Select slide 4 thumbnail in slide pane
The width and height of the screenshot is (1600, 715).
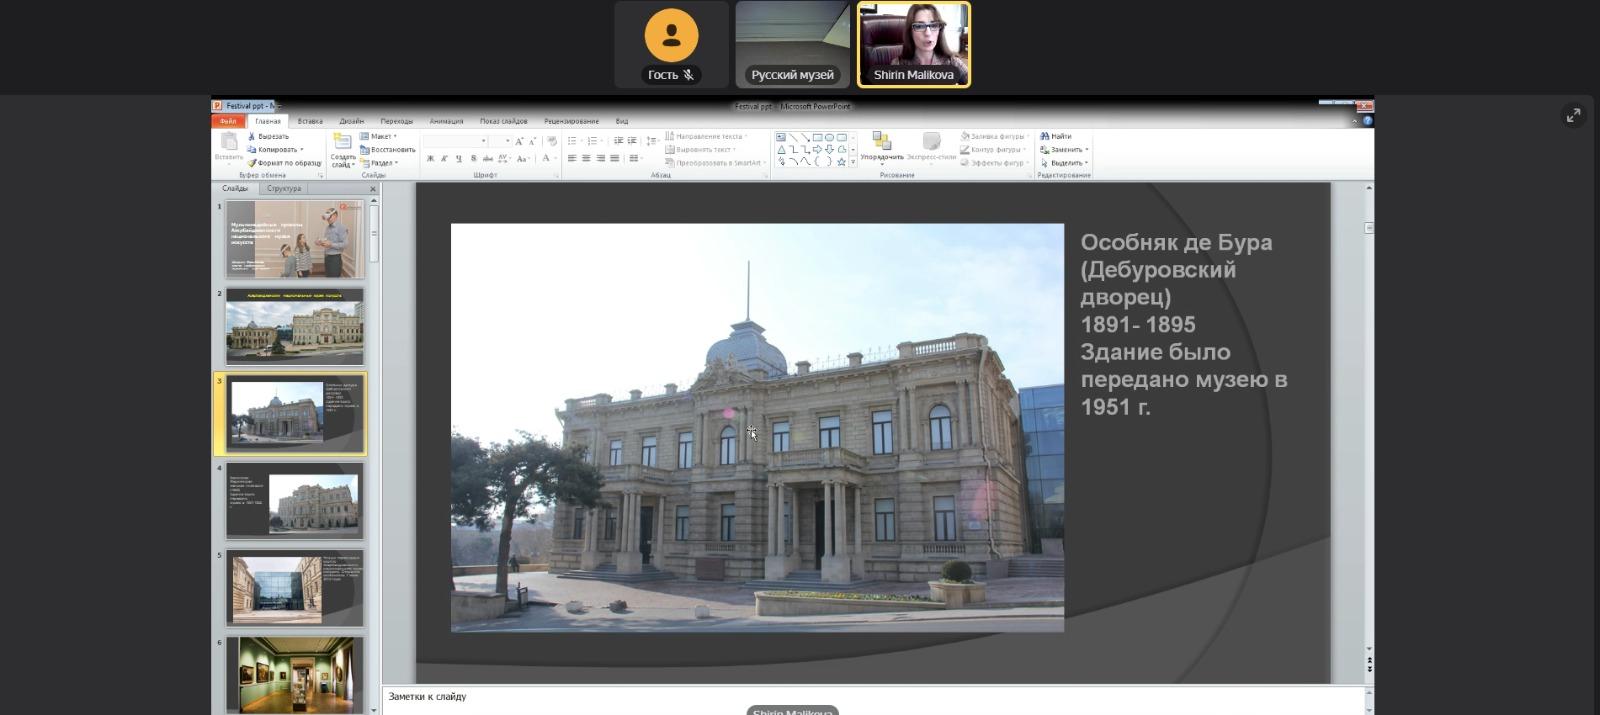click(x=295, y=500)
